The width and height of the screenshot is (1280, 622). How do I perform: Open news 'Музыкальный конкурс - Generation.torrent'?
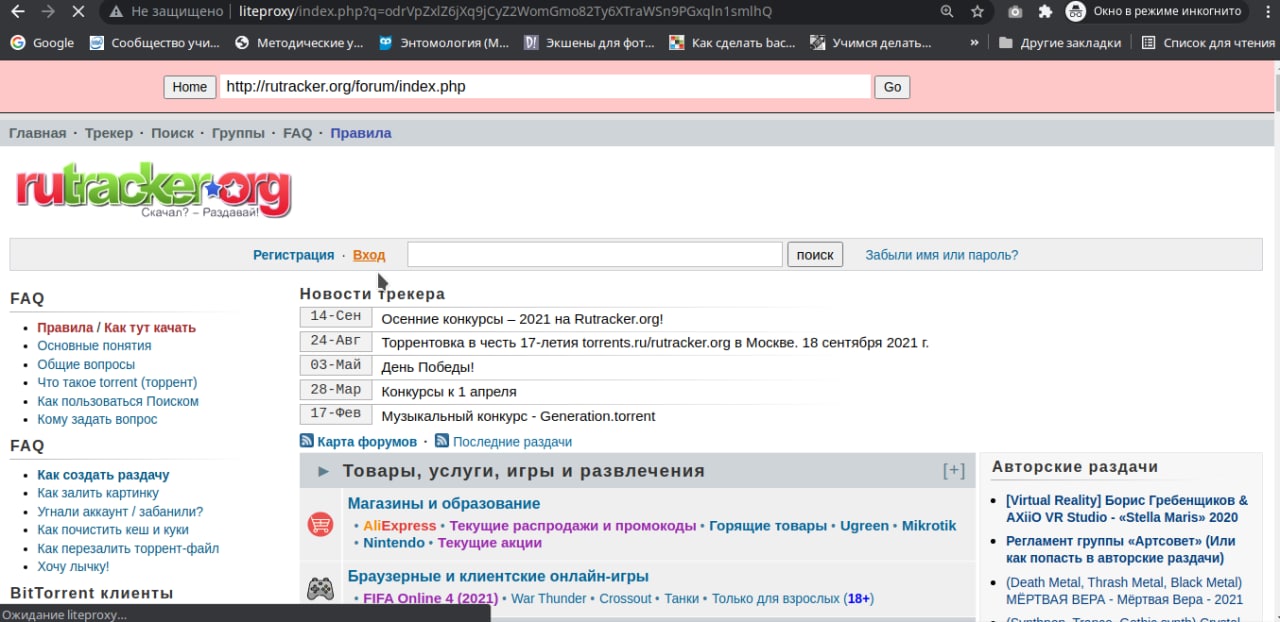pyautogui.click(x=518, y=416)
